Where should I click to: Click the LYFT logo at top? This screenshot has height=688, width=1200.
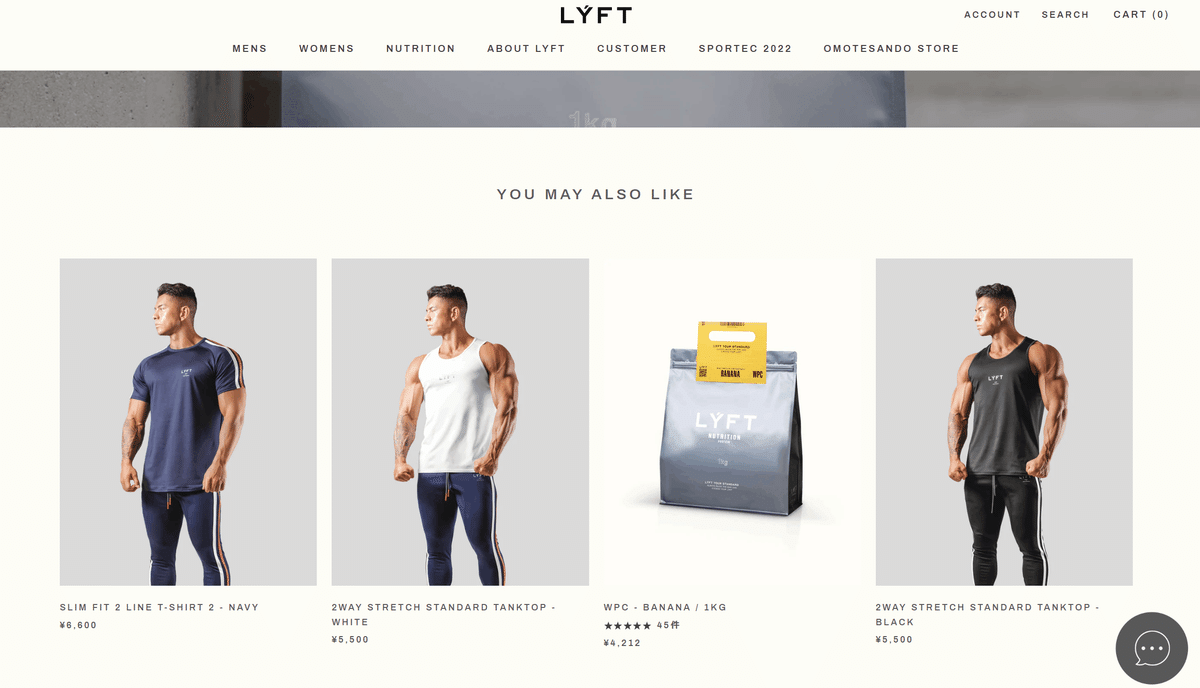[x=596, y=14]
